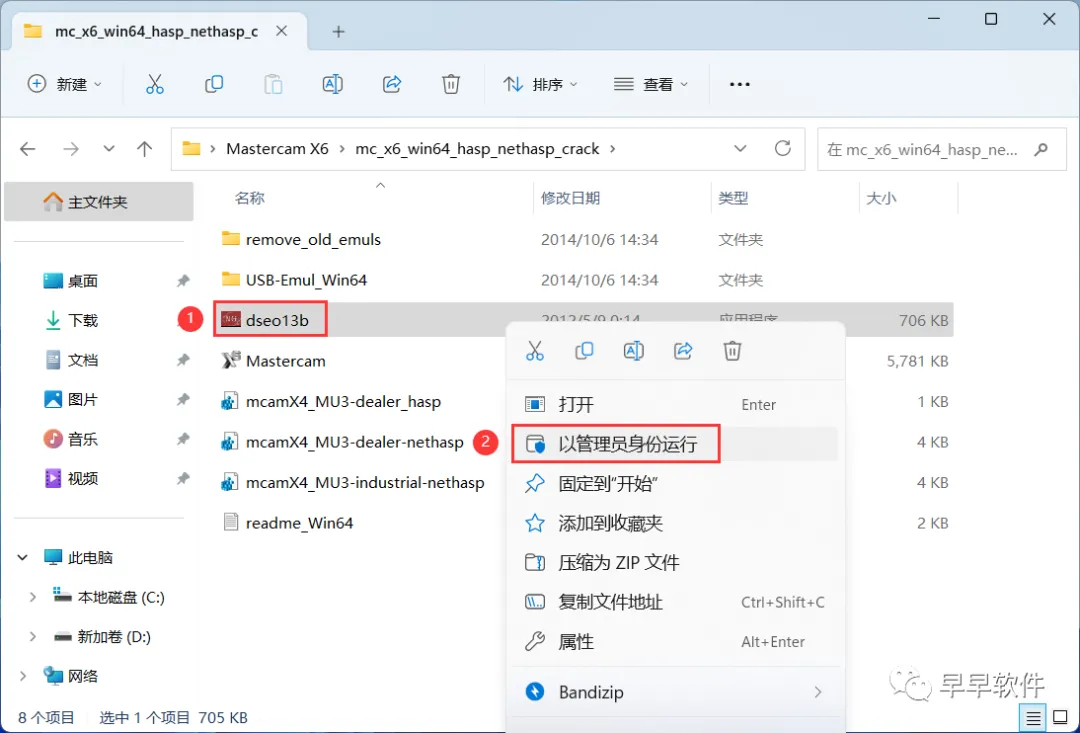The image size is (1080, 733).
Task: Click the pin icon next to 音乐
Action: coord(183,439)
